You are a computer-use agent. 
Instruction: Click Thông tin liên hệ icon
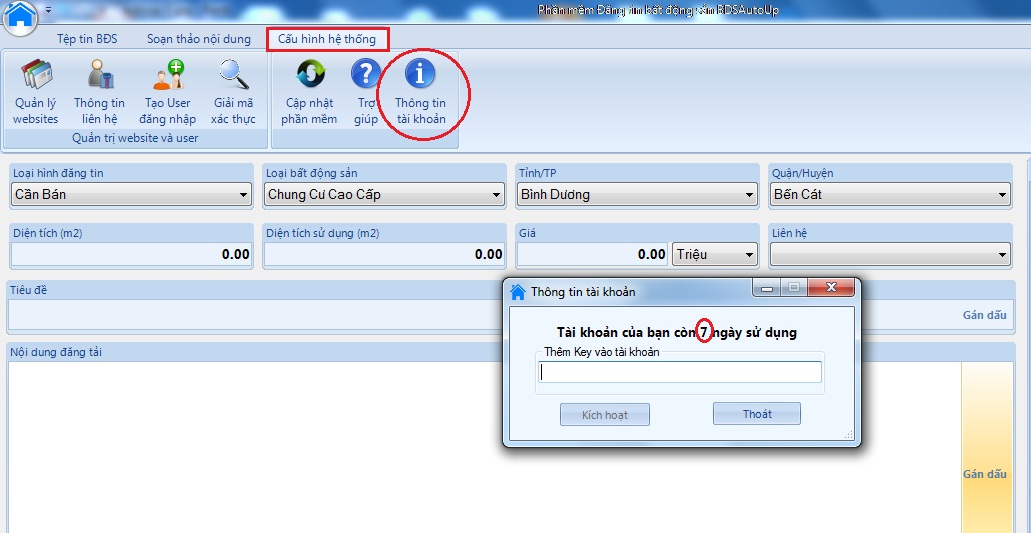coord(99,91)
